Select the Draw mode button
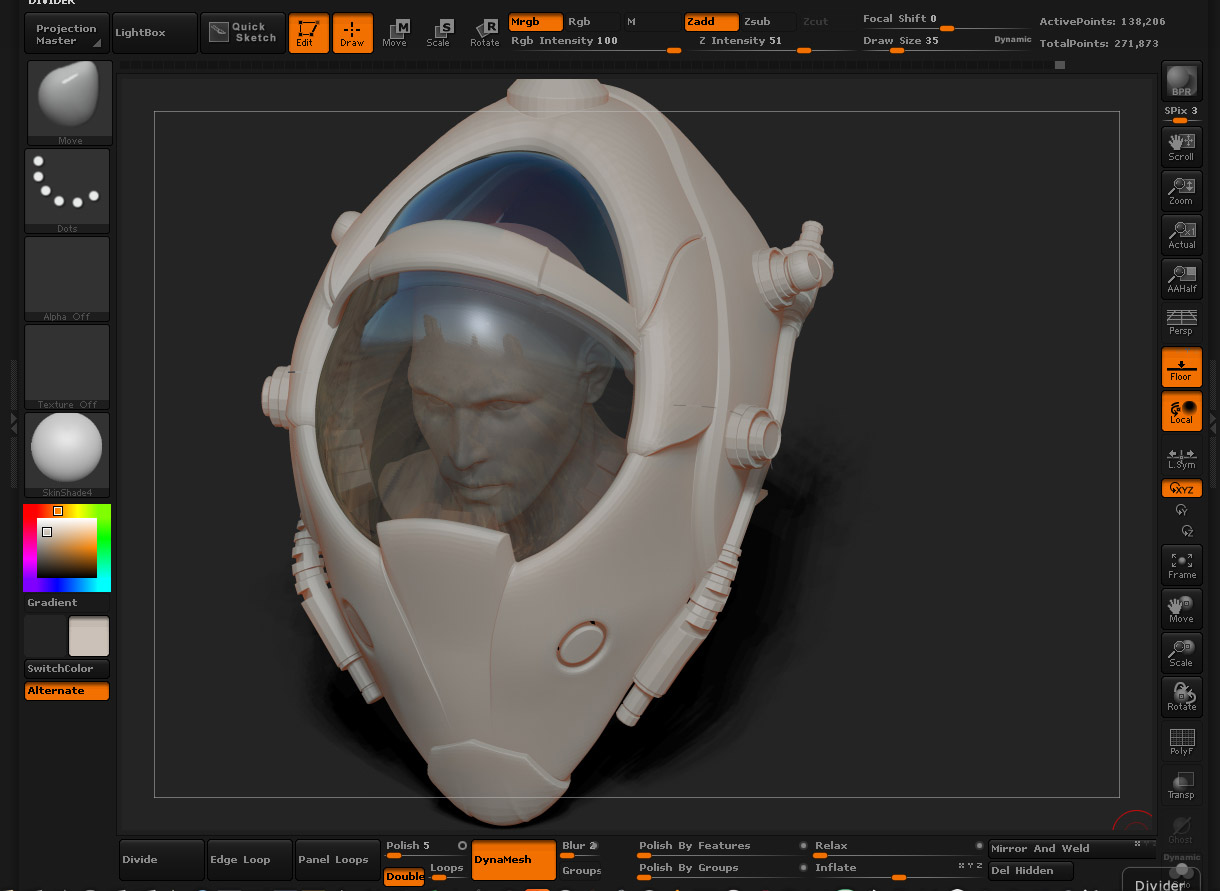1220x891 pixels. (352, 33)
